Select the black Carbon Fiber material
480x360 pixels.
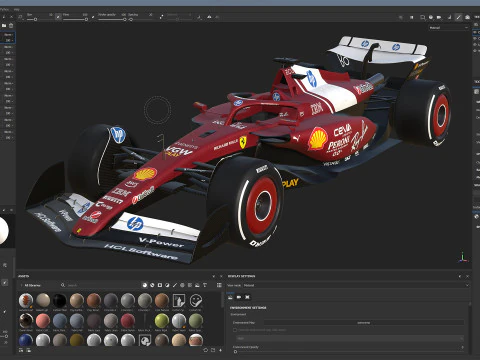(60, 301)
